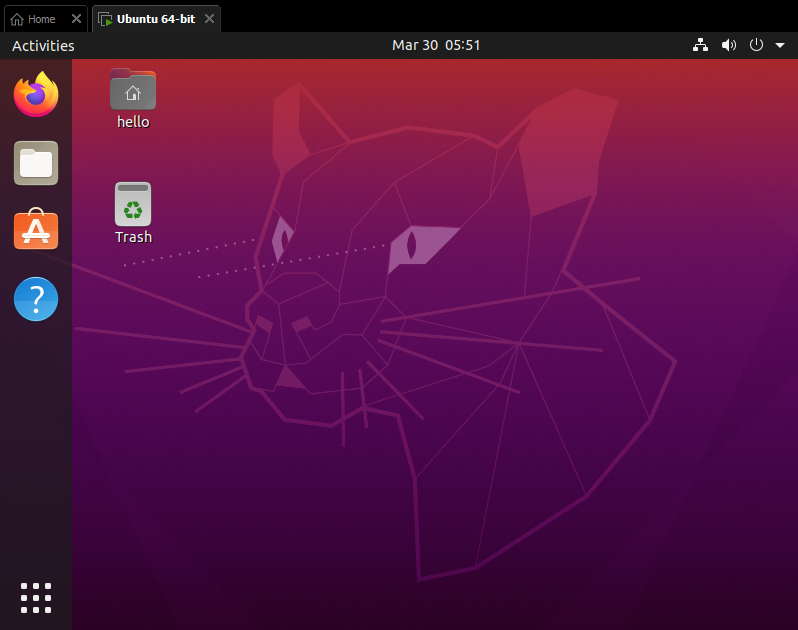Click the hello label under folder
The image size is (798, 630).
(133, 122)
